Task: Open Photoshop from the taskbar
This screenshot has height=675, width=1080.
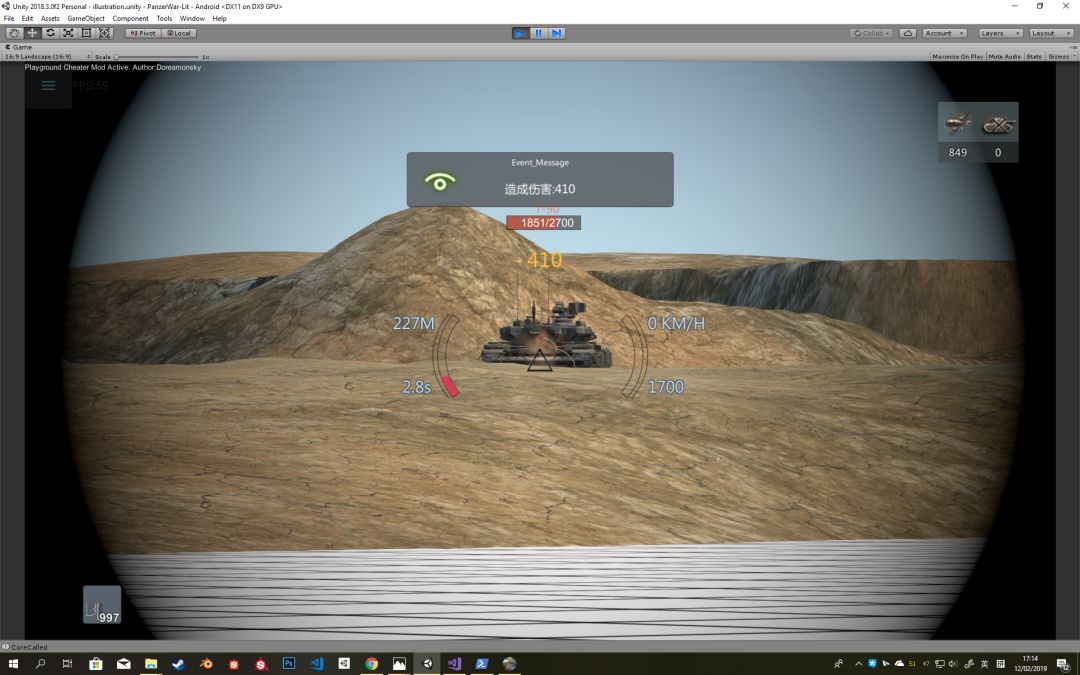Action: click(289, 663)
